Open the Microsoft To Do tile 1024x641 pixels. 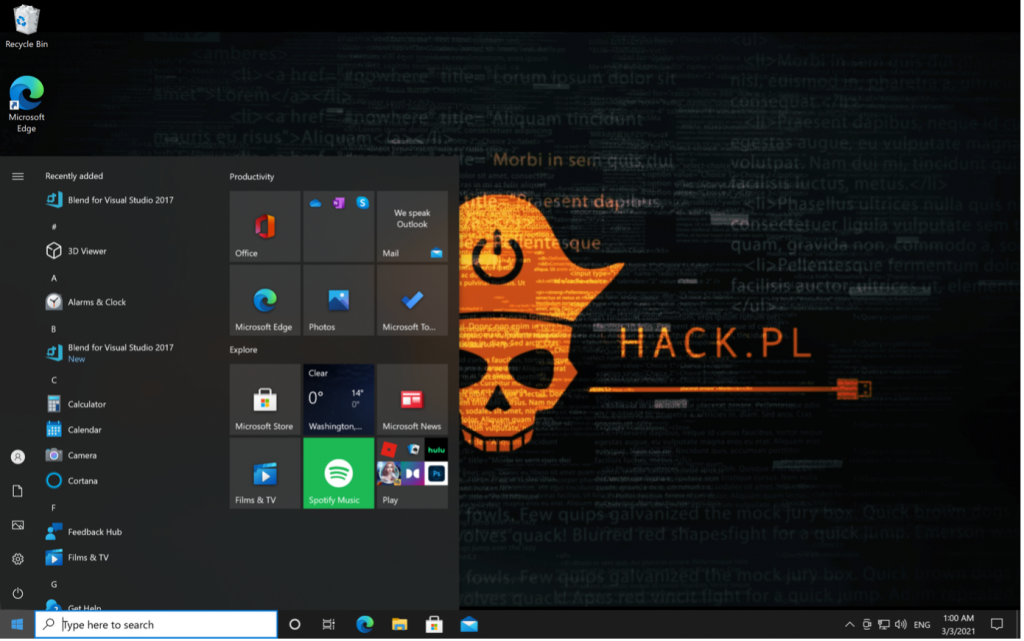[412, 300]
